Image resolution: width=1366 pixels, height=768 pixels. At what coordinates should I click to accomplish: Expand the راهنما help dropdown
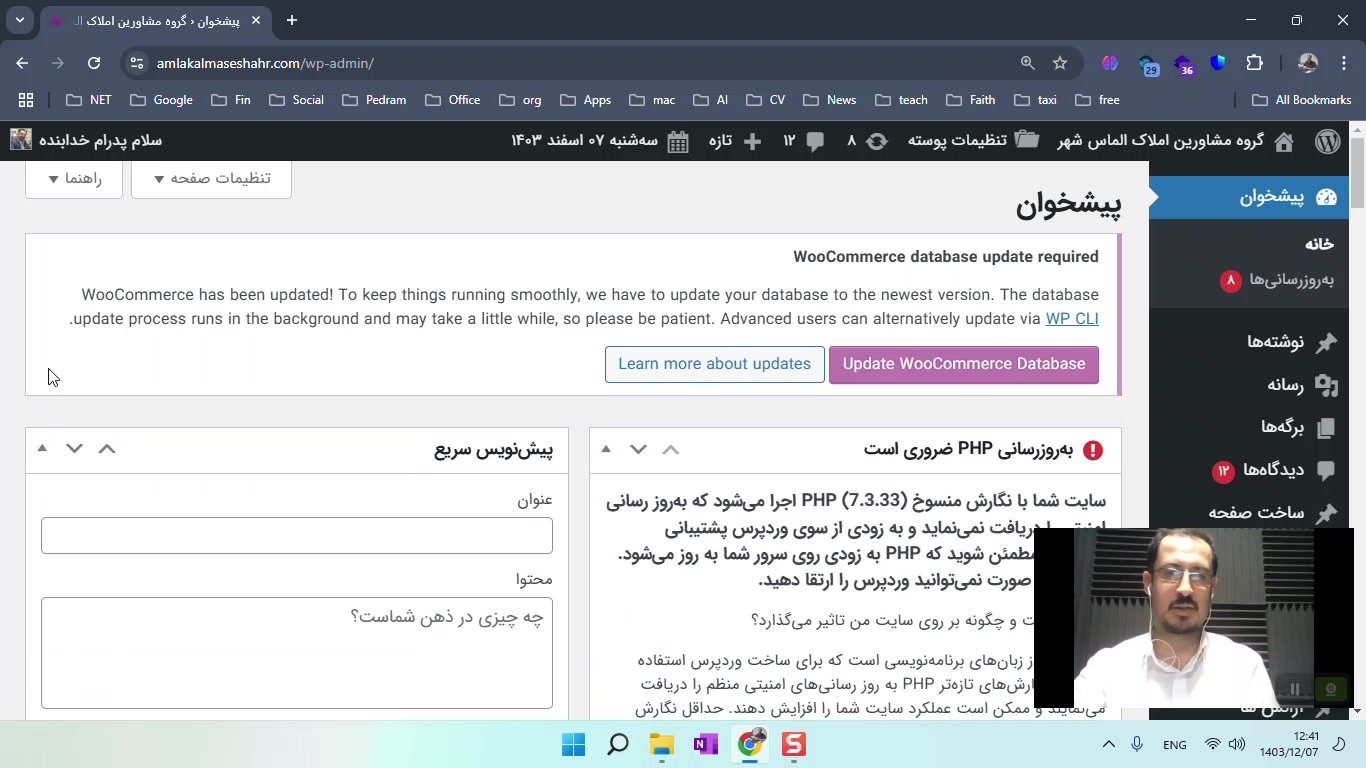click(74, 179)
